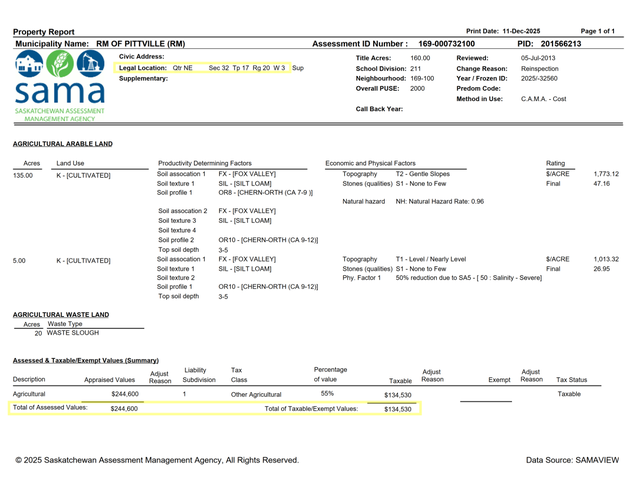Click the Assessed & Taxable/Exempt Values heading
Viewport: 640px width, 494px height.
[x=85, y=360]
